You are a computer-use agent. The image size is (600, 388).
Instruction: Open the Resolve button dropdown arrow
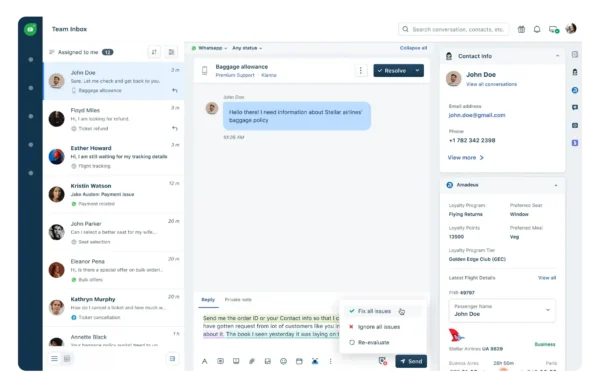click(417, 70)
